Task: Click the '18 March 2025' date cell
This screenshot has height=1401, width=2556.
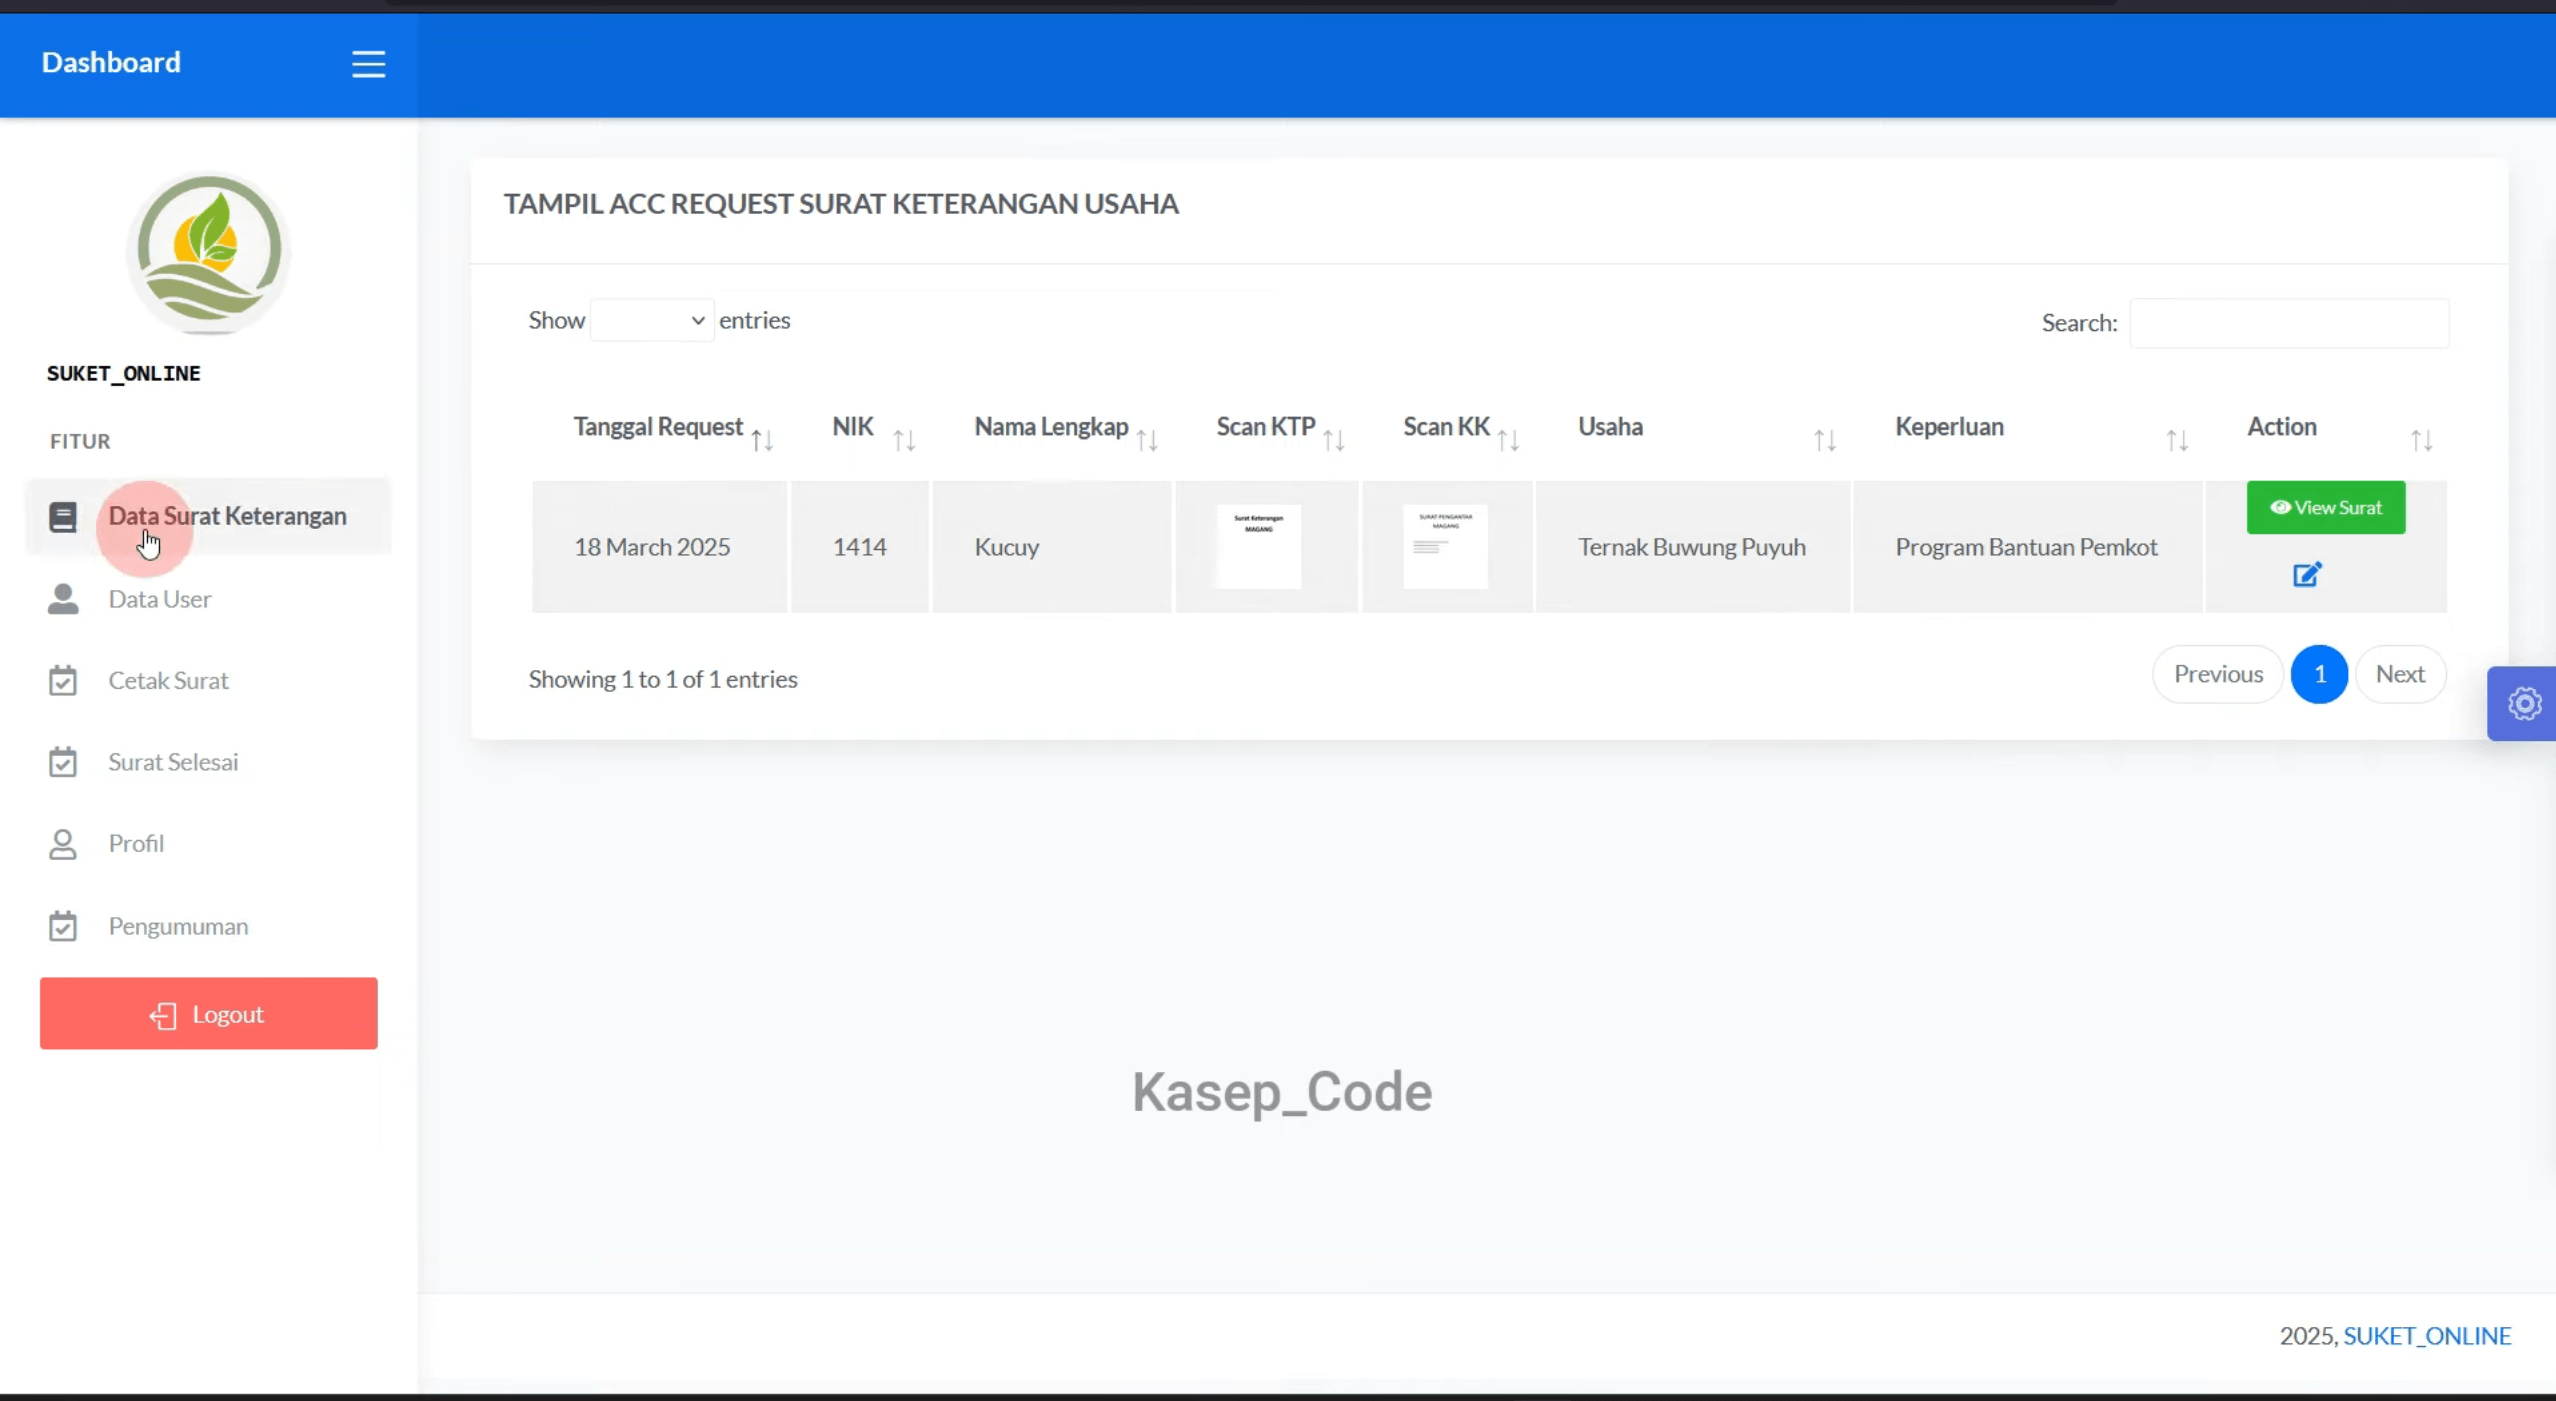Action: pos(659,547)
